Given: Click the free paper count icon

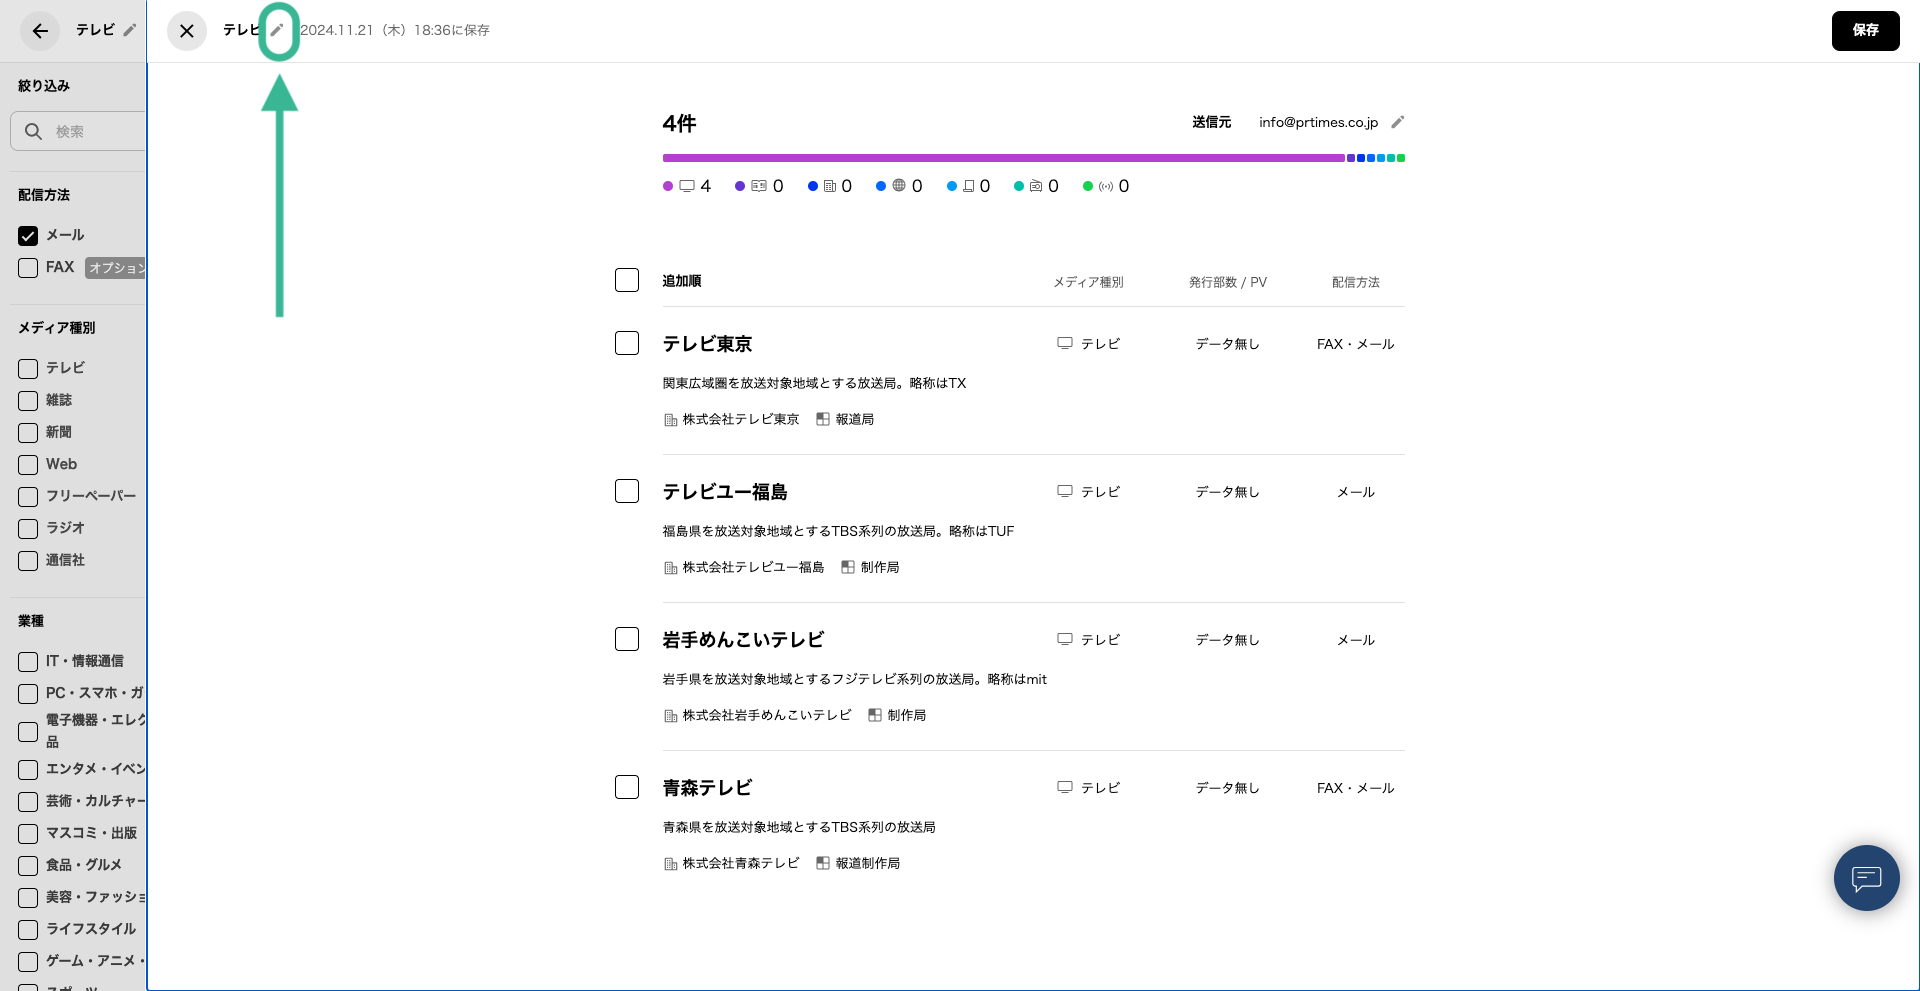Looking at the screenshot, I should tap(969, 186).
